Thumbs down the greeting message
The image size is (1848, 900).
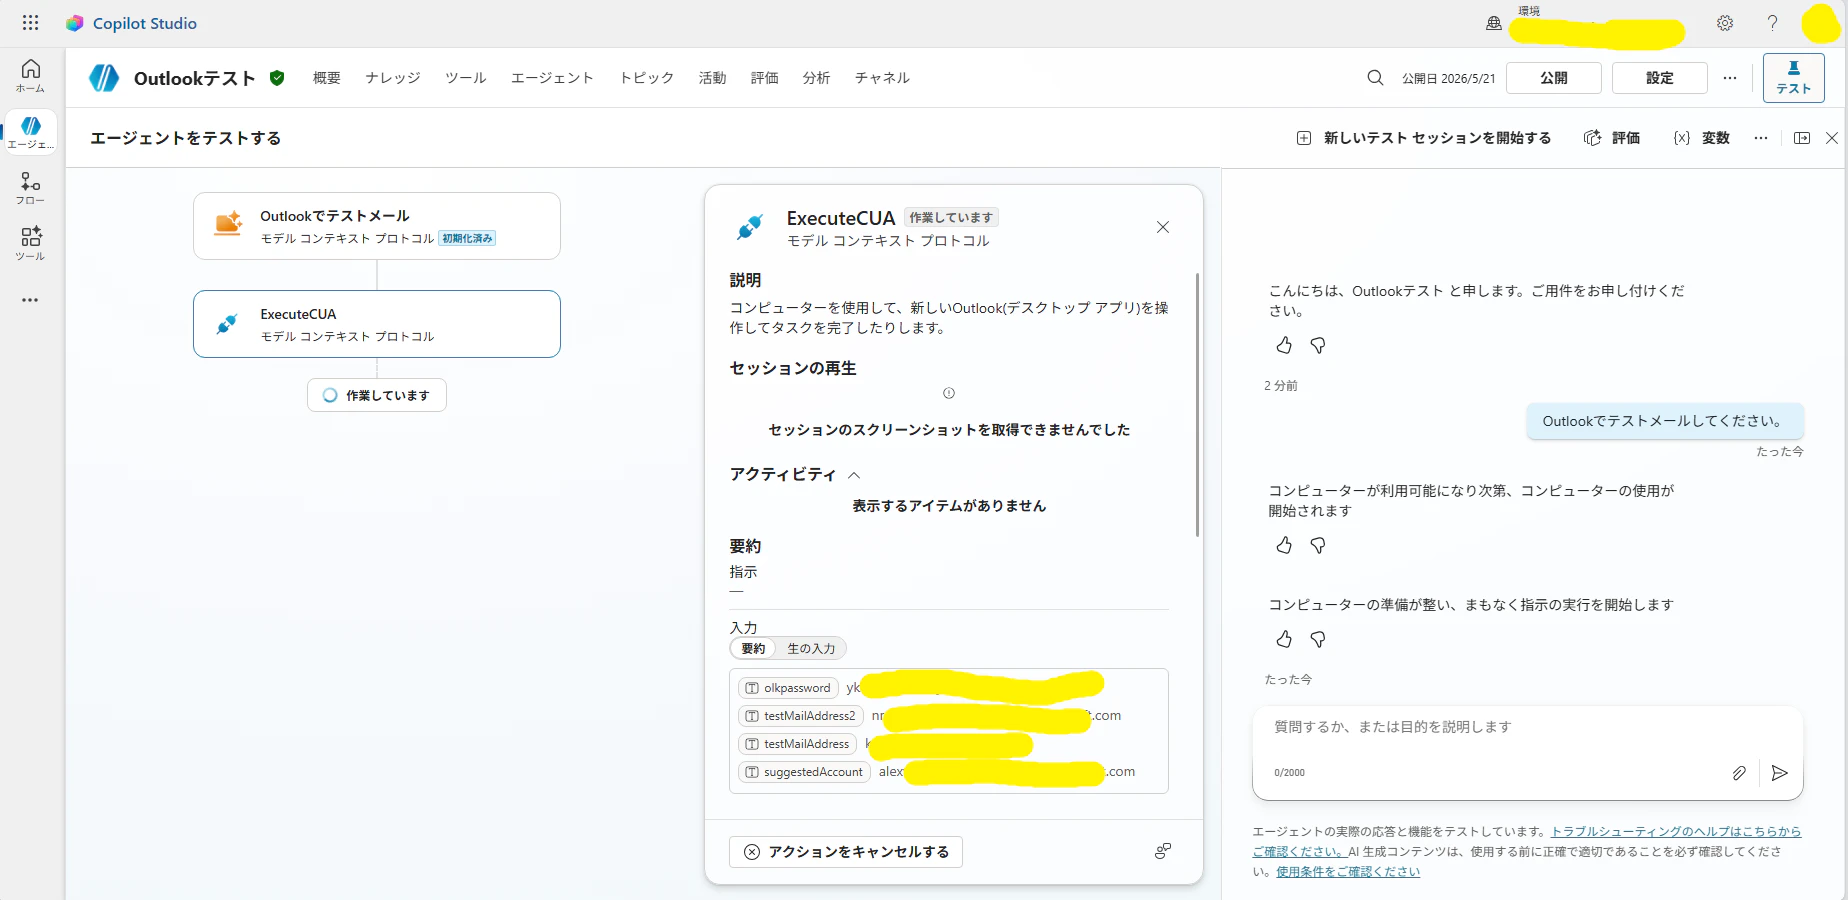pos(1318,345)
